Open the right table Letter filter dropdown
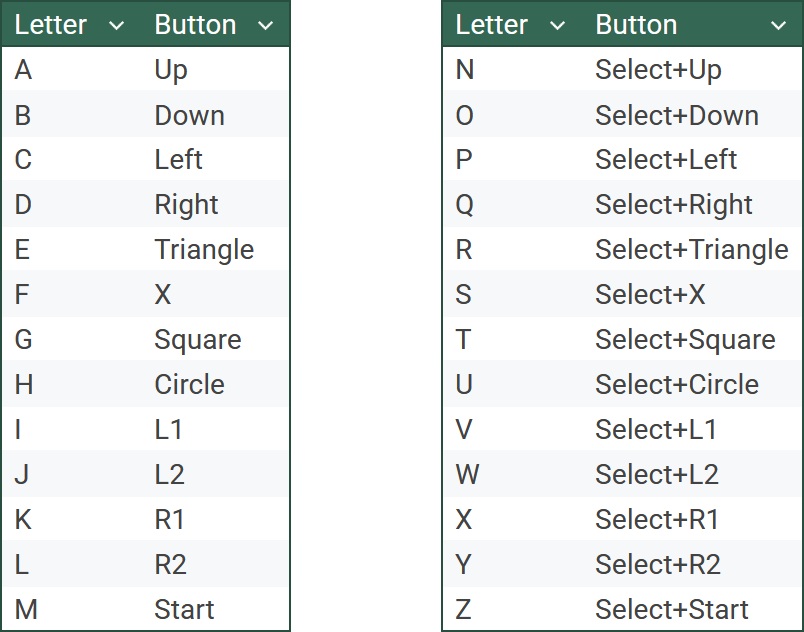The image size is (804, 632). [558, 26]
